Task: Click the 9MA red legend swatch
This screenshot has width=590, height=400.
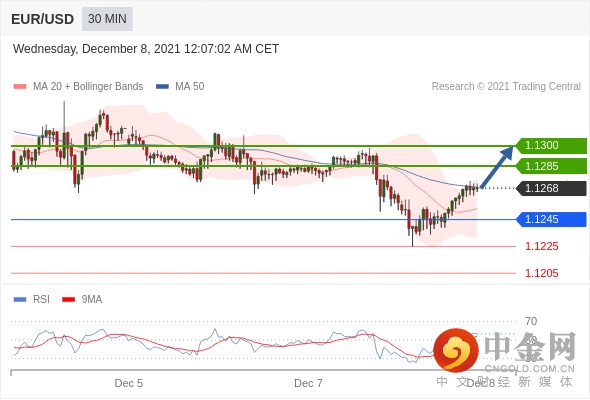Action: tap(68, 300)
